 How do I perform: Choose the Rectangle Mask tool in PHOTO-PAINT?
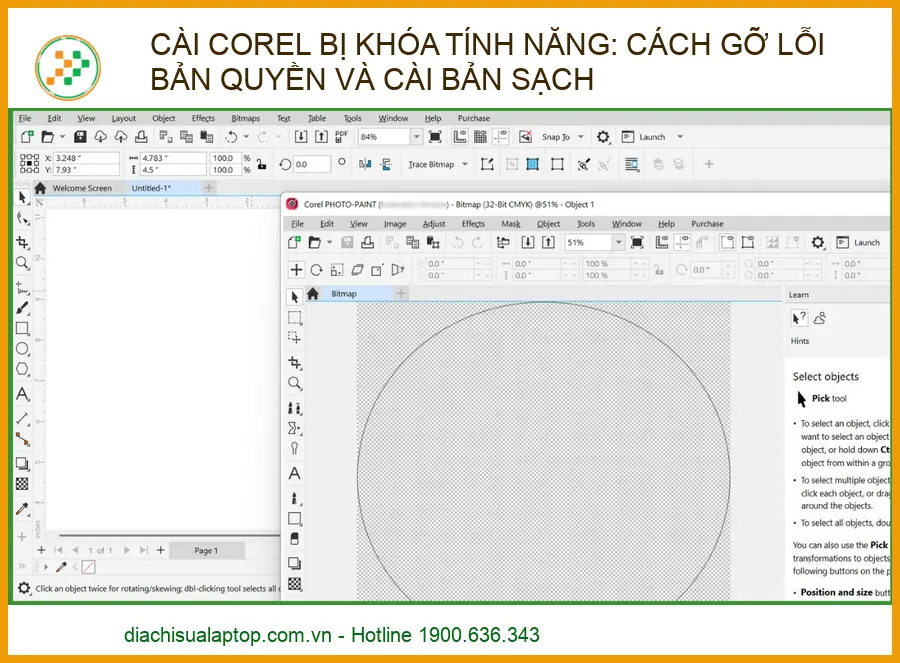[295, 318]
